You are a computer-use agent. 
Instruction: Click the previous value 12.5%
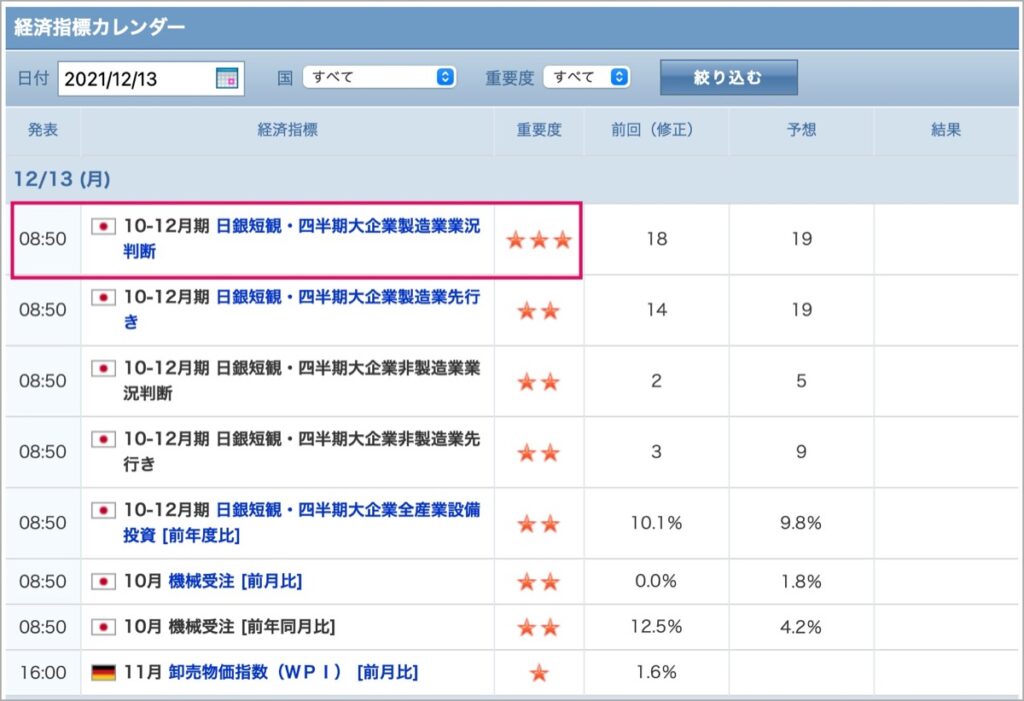[656, 627]
